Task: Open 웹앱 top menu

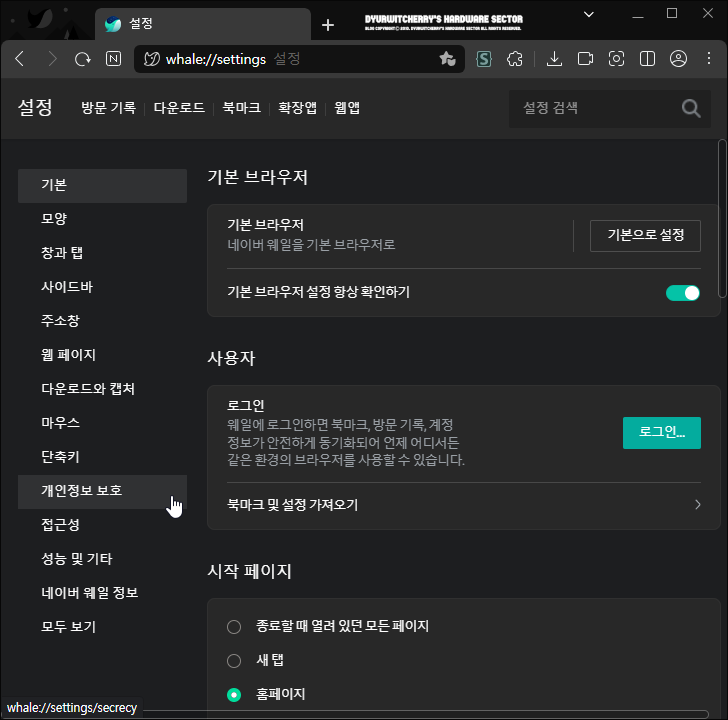Action: click(347, 108)
